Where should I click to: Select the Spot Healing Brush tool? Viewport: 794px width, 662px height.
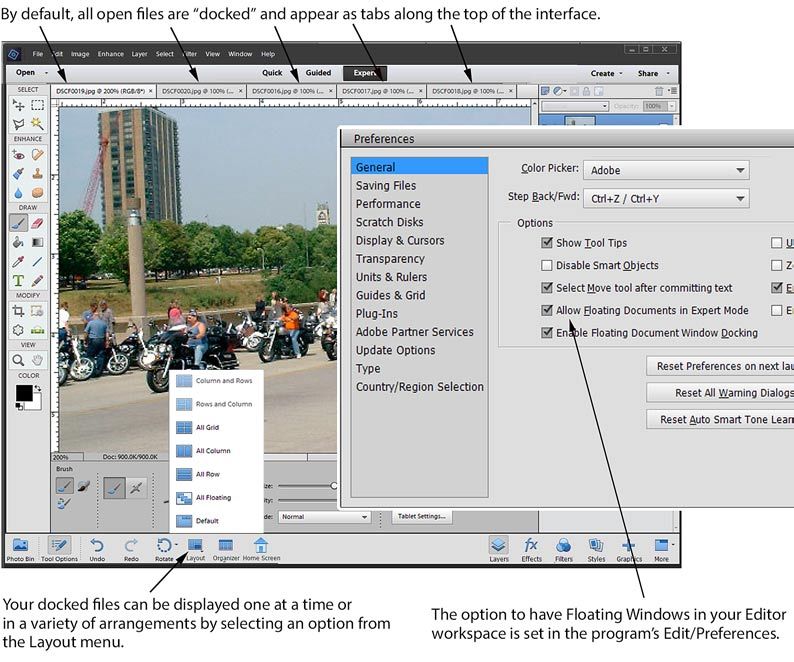coord(37,154)
